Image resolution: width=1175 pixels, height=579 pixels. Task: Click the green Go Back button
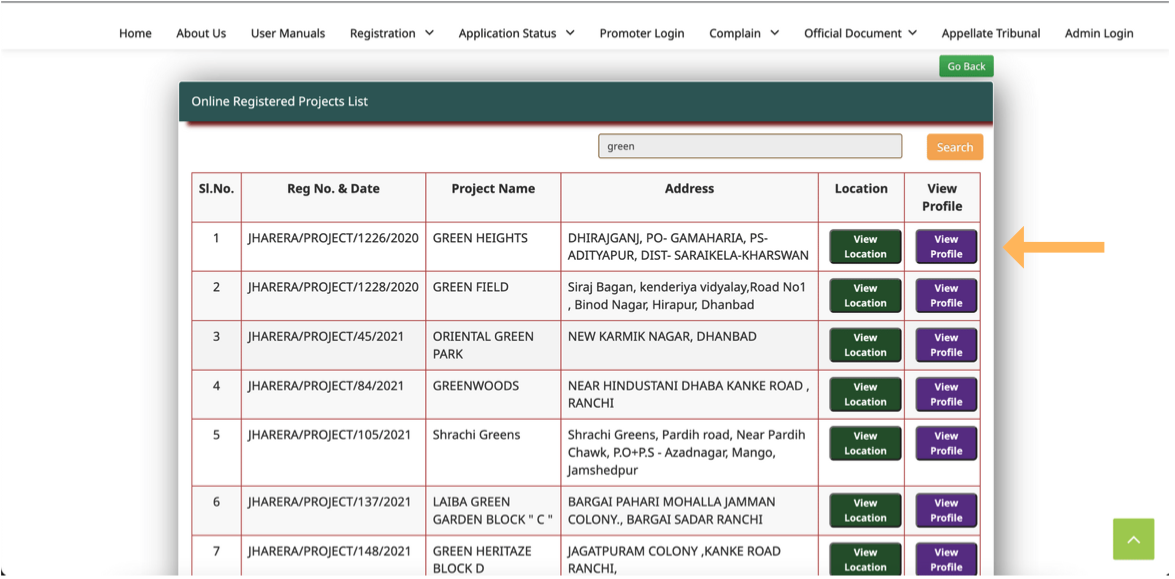(x=966, y=66)
